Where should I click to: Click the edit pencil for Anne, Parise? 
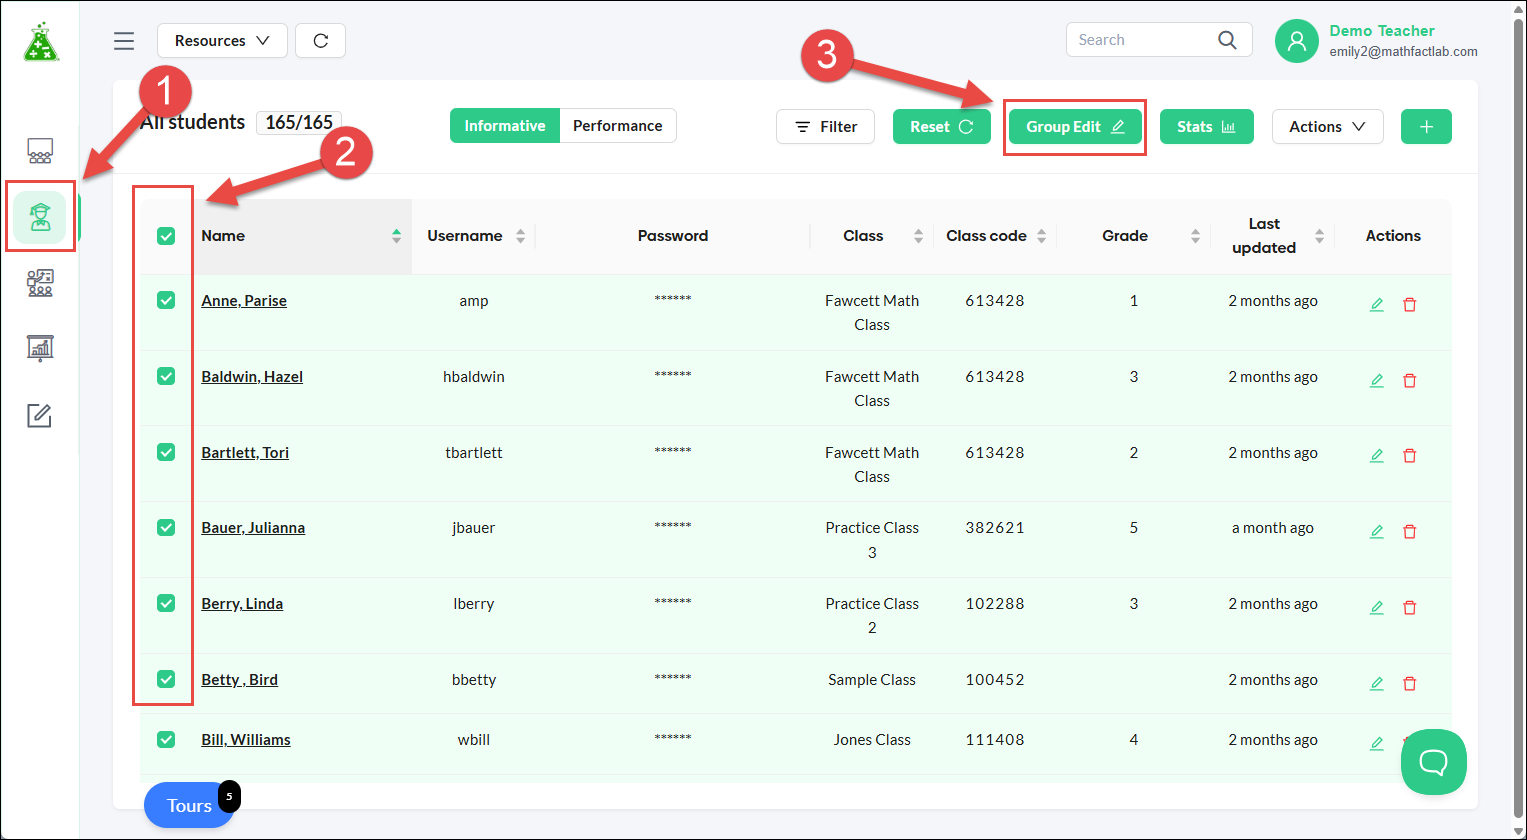[x=1377, y=304]
